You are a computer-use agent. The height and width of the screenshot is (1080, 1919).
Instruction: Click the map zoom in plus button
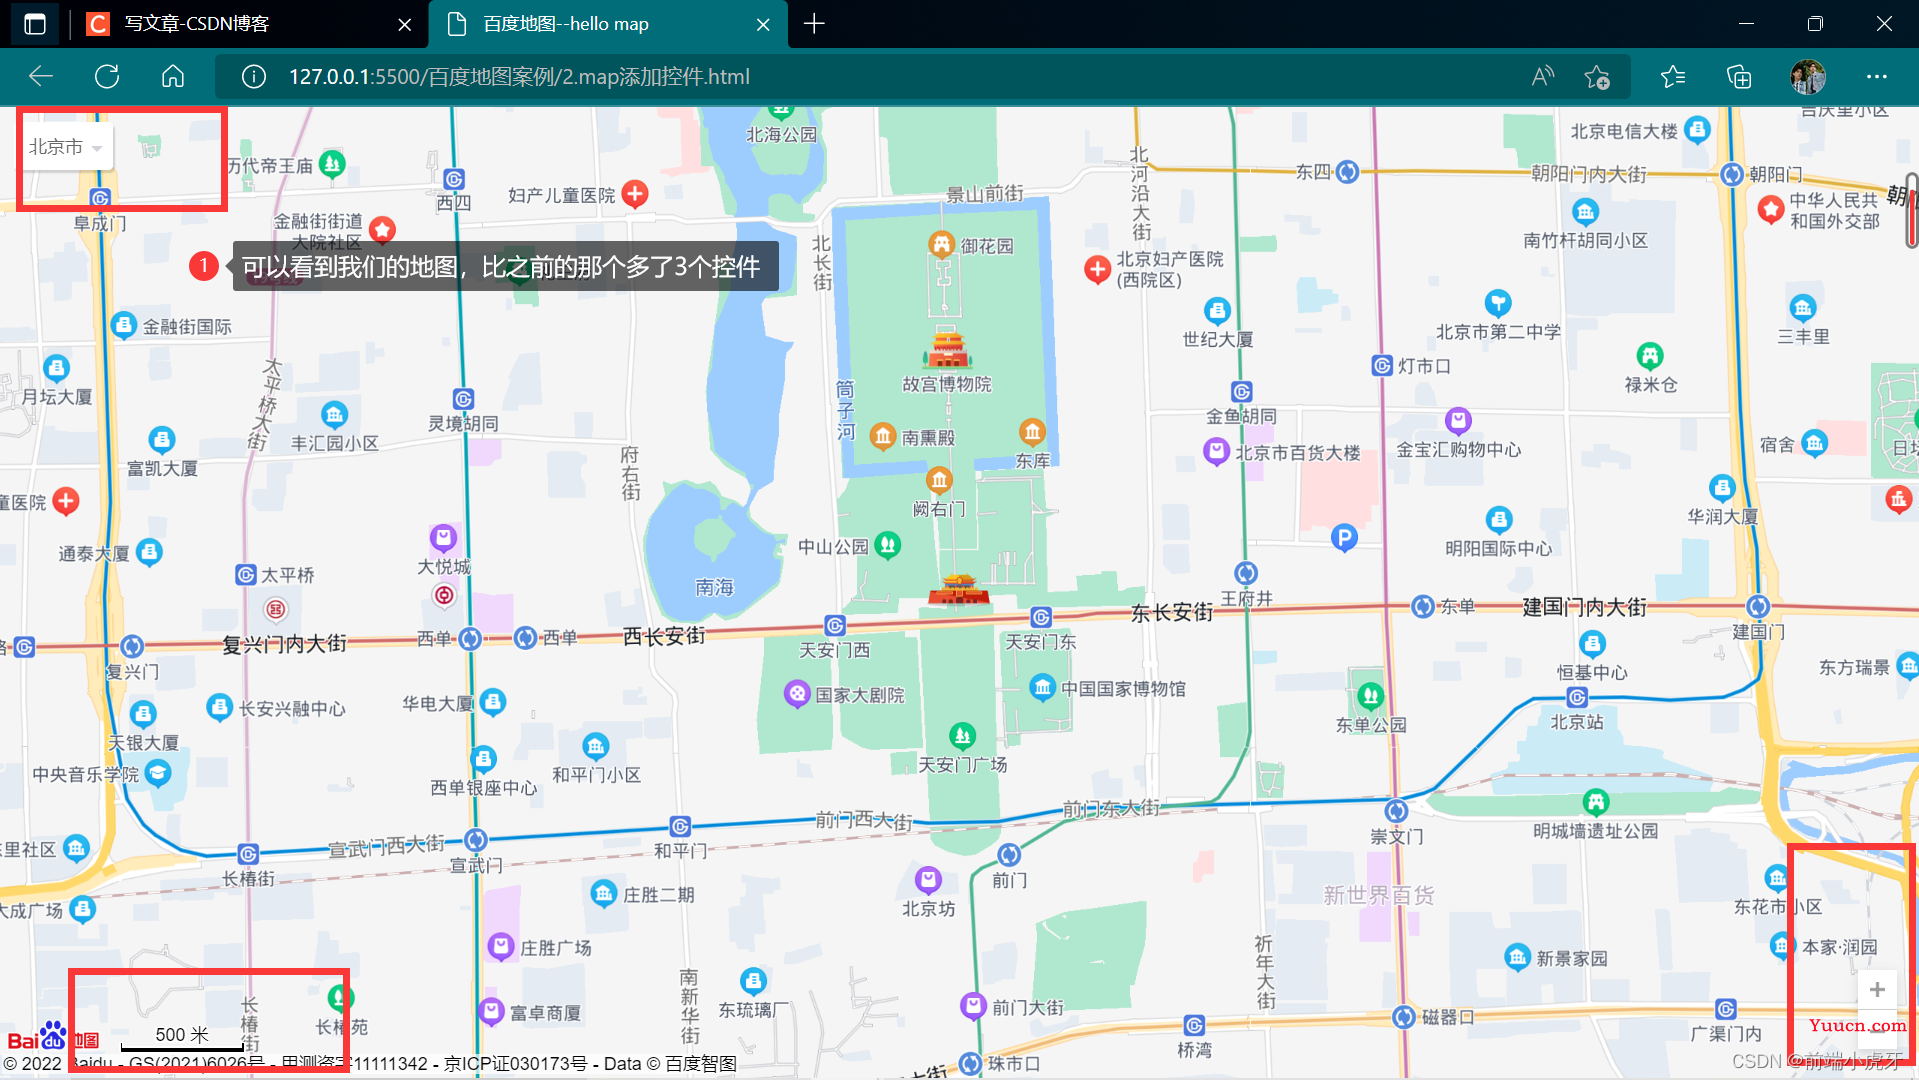click(x=1877, y=990)
